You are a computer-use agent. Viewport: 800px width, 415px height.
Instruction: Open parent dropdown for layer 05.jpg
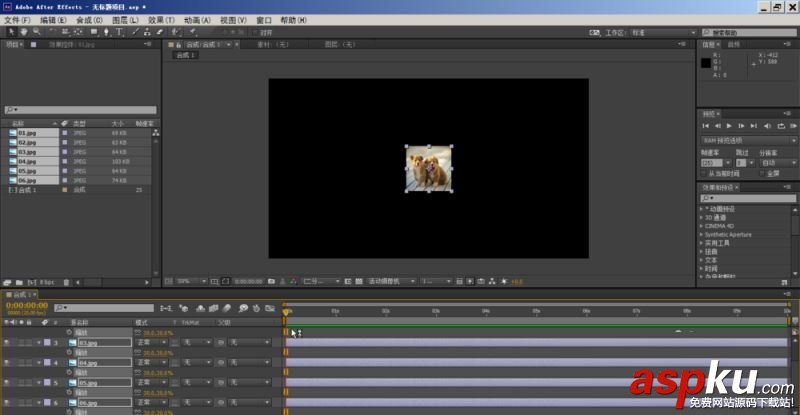pos(249,382)
